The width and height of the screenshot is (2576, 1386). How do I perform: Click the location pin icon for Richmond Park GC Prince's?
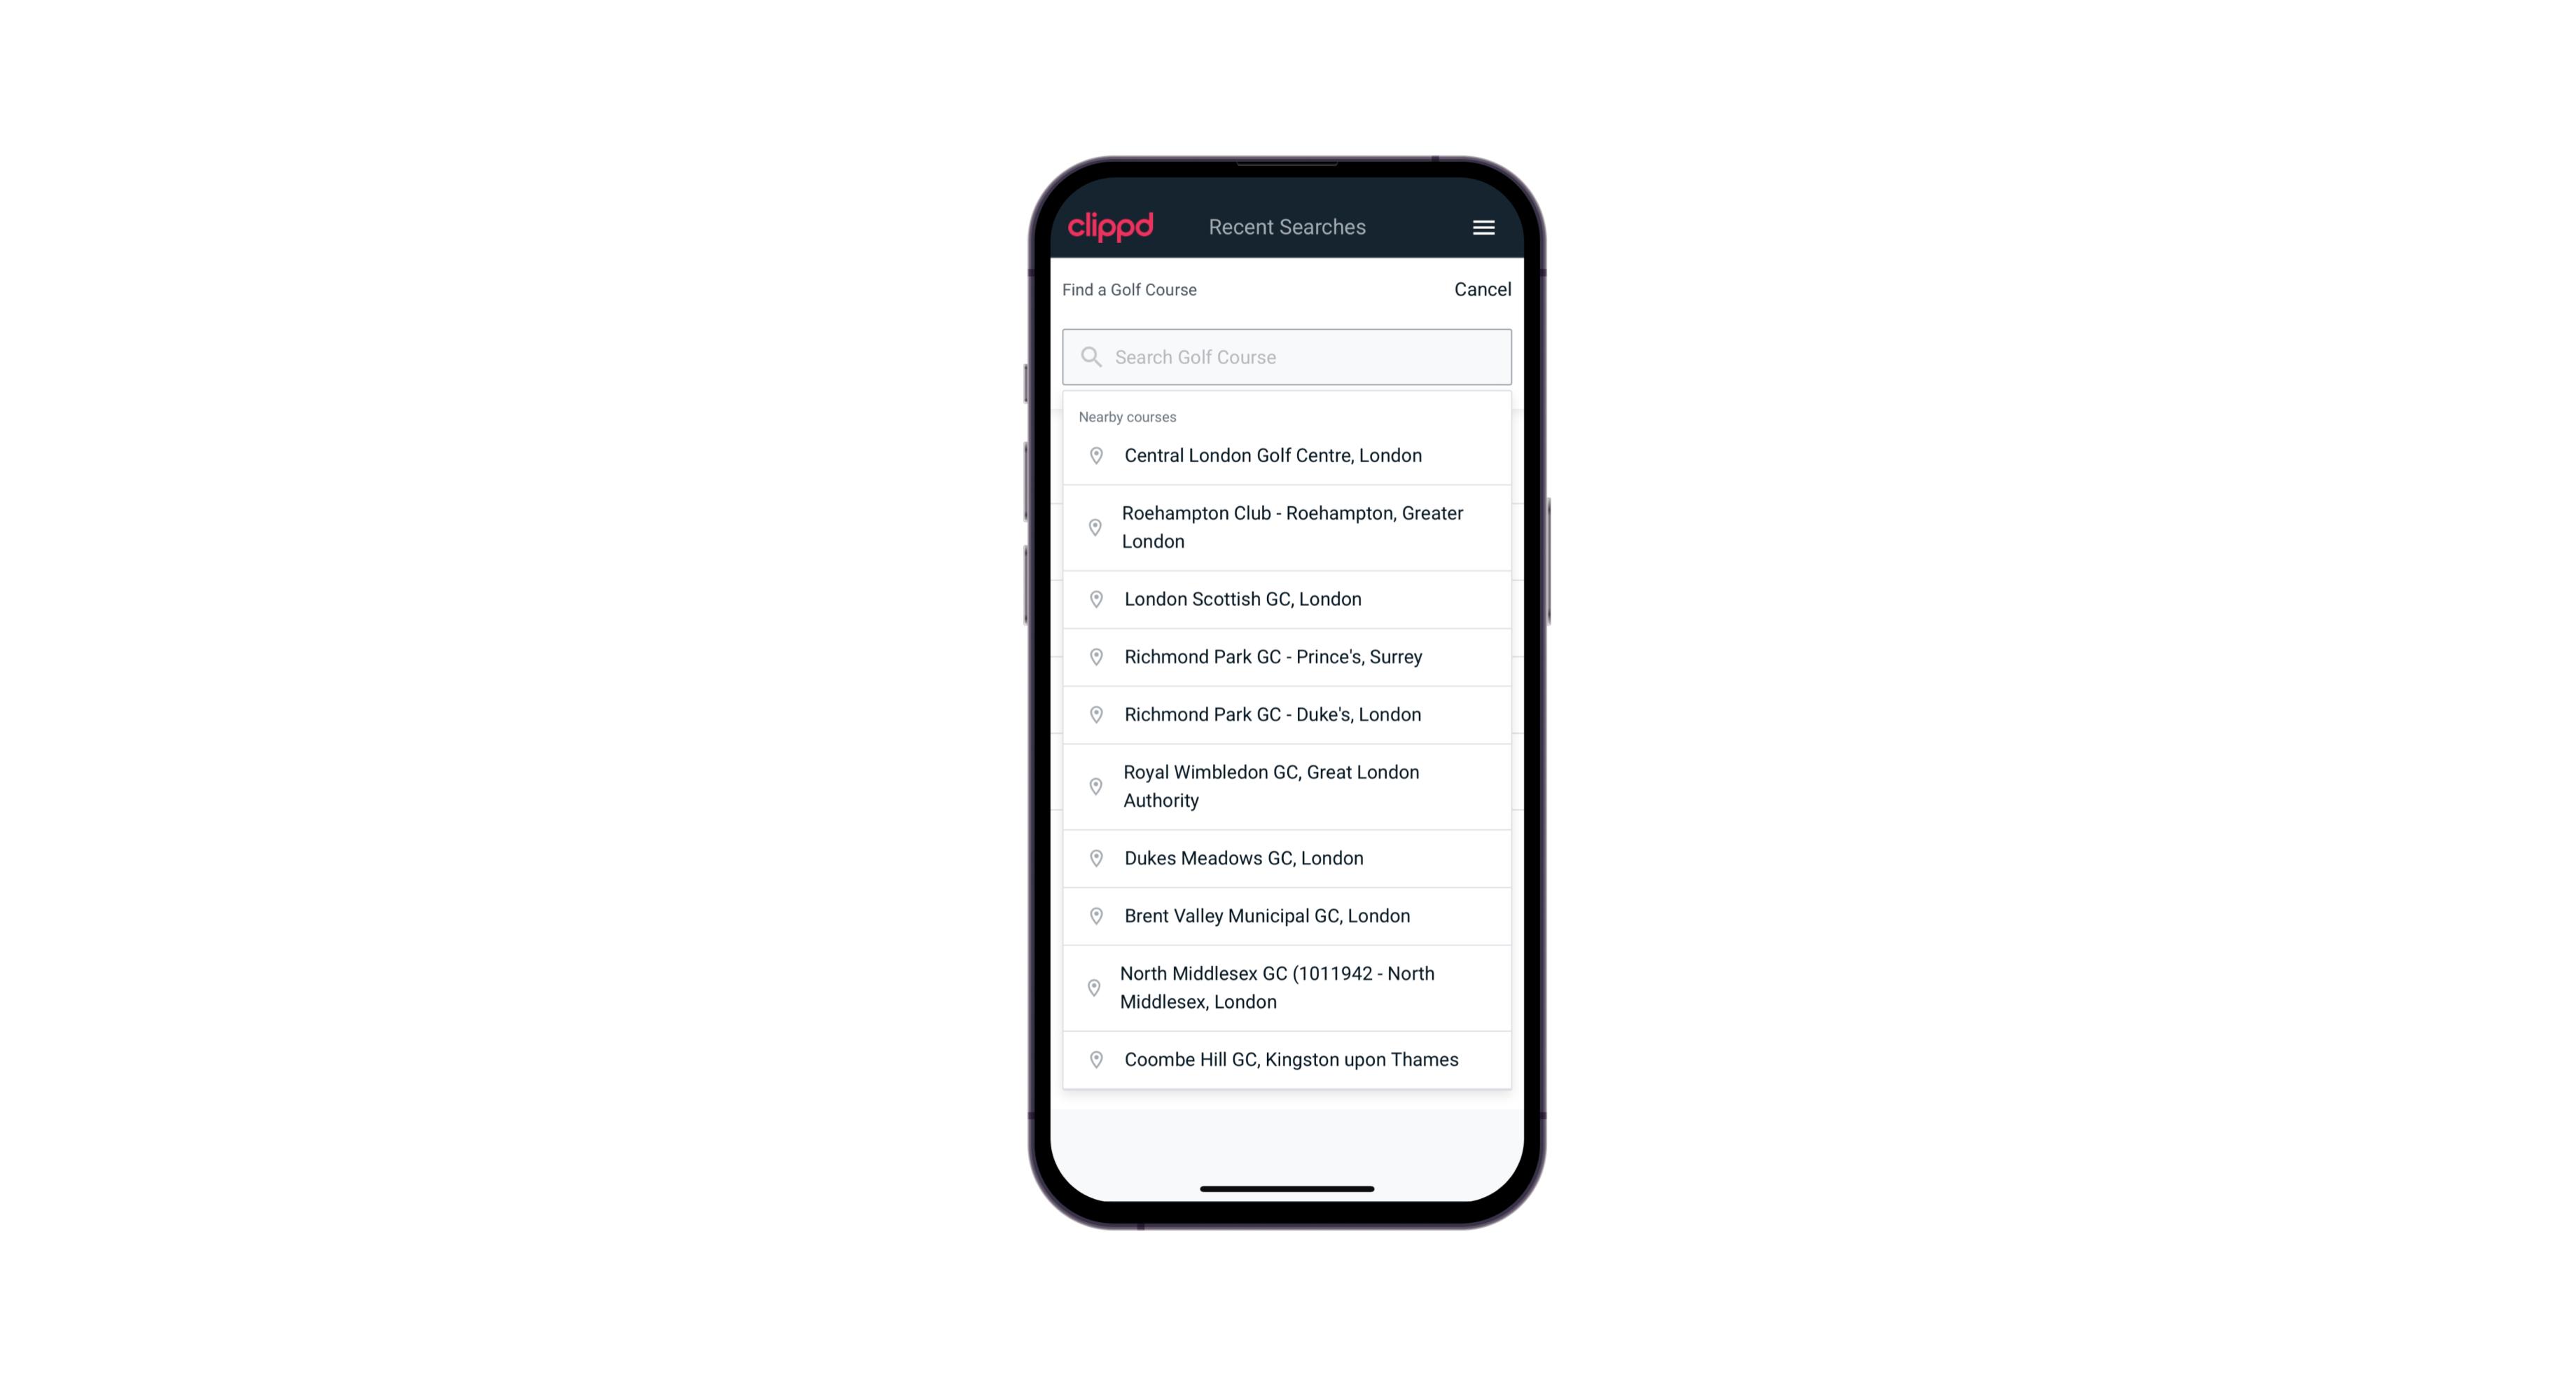coord(1093,657)
